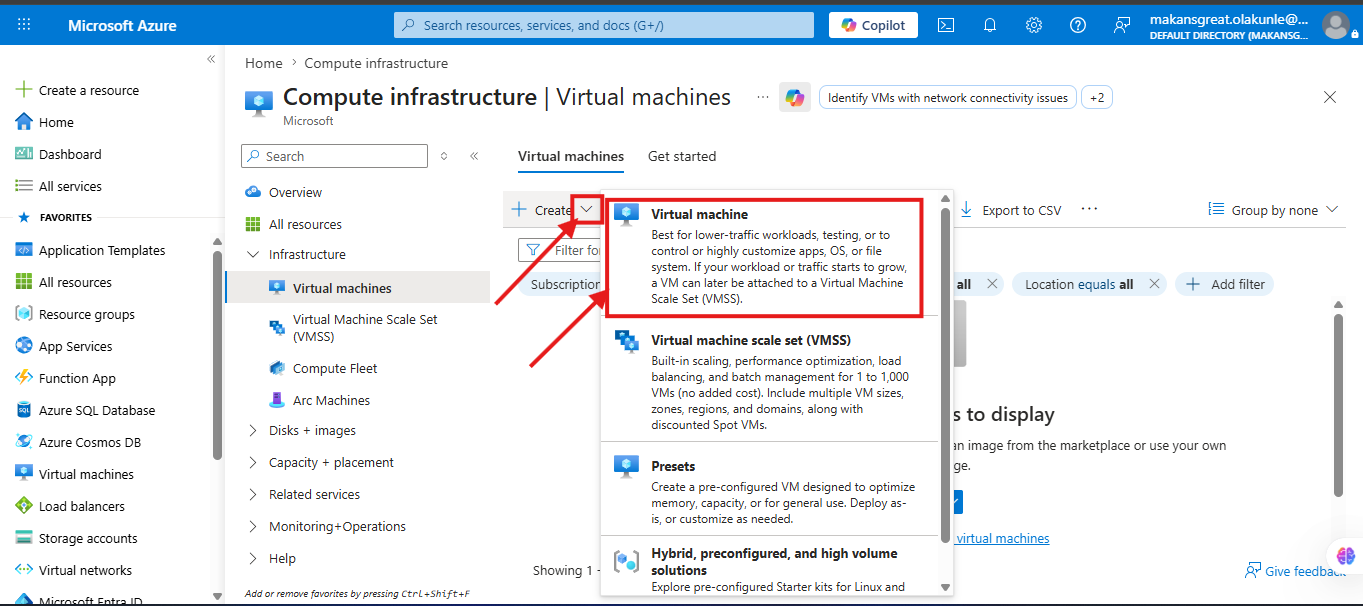Choose Hybrid, preconfigured, and high volume solutions

tap(770, 568)
